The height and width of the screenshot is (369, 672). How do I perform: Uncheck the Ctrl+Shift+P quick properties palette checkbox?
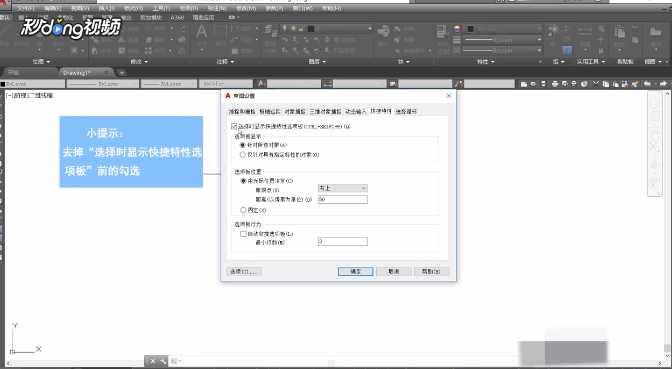pos(234,126)
